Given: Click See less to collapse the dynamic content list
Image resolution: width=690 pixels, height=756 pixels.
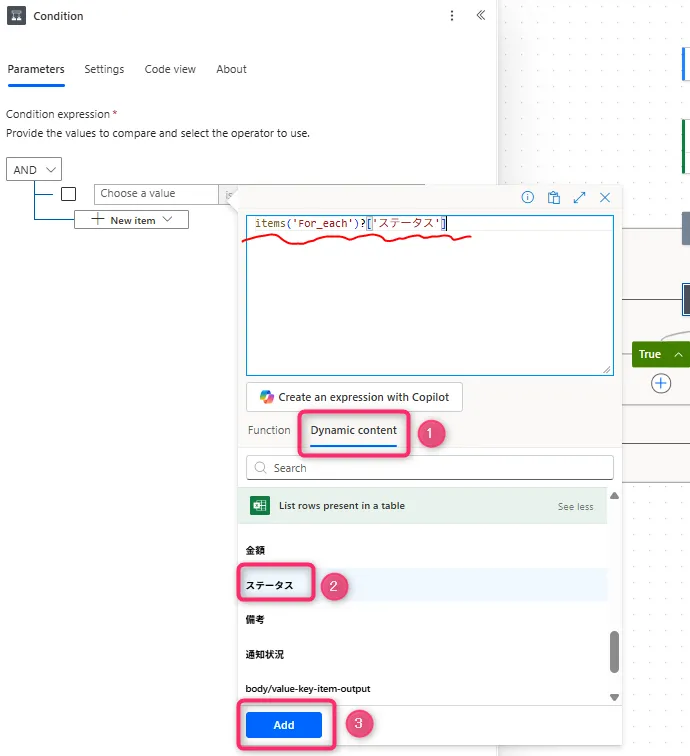Looking at the screenshot, I should 575,507.
